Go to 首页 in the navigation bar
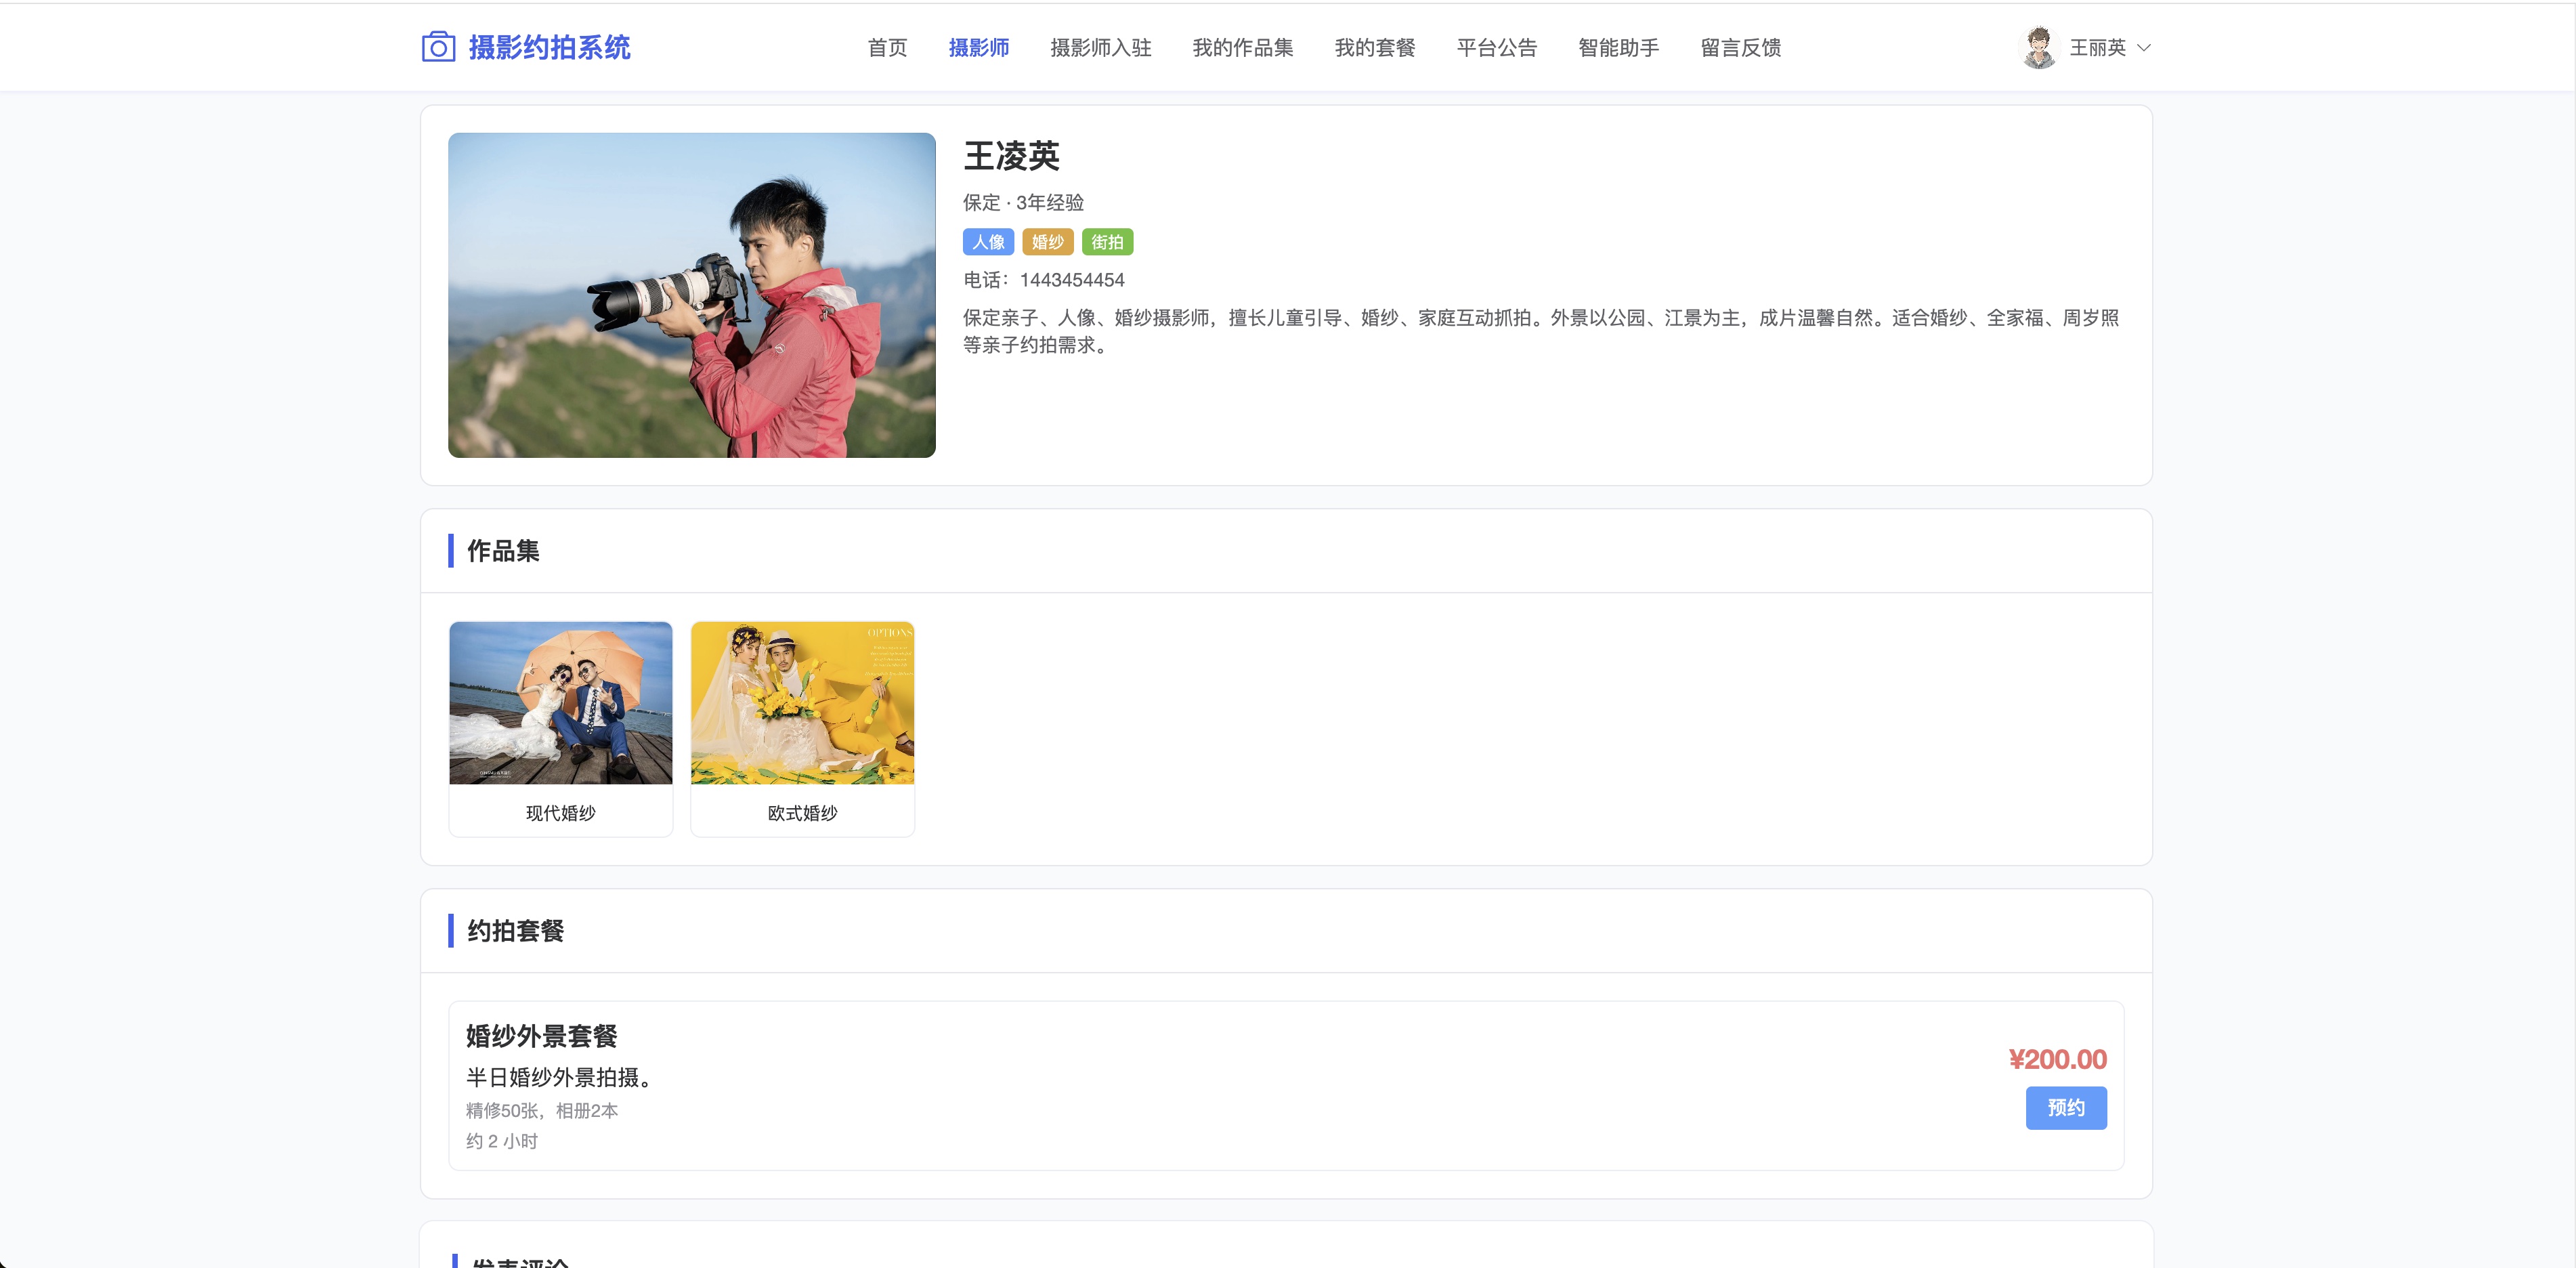Viewport: 2576px width, 1268px height. (x=887, y=47)
